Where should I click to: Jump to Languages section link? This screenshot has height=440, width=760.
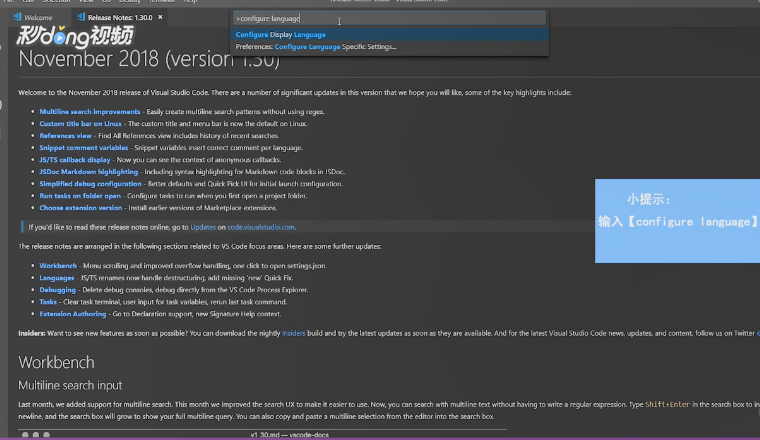pyautogui.click(x=57, y=278)
